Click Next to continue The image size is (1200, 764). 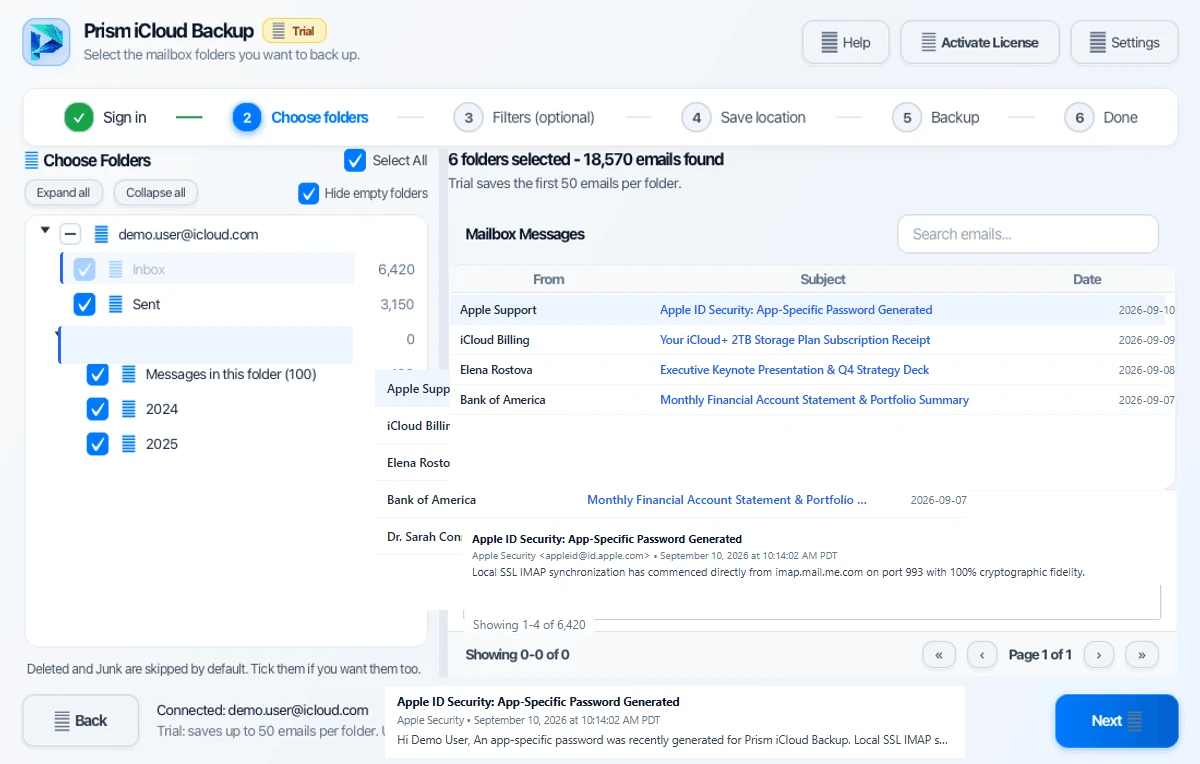coord(1117,721)
